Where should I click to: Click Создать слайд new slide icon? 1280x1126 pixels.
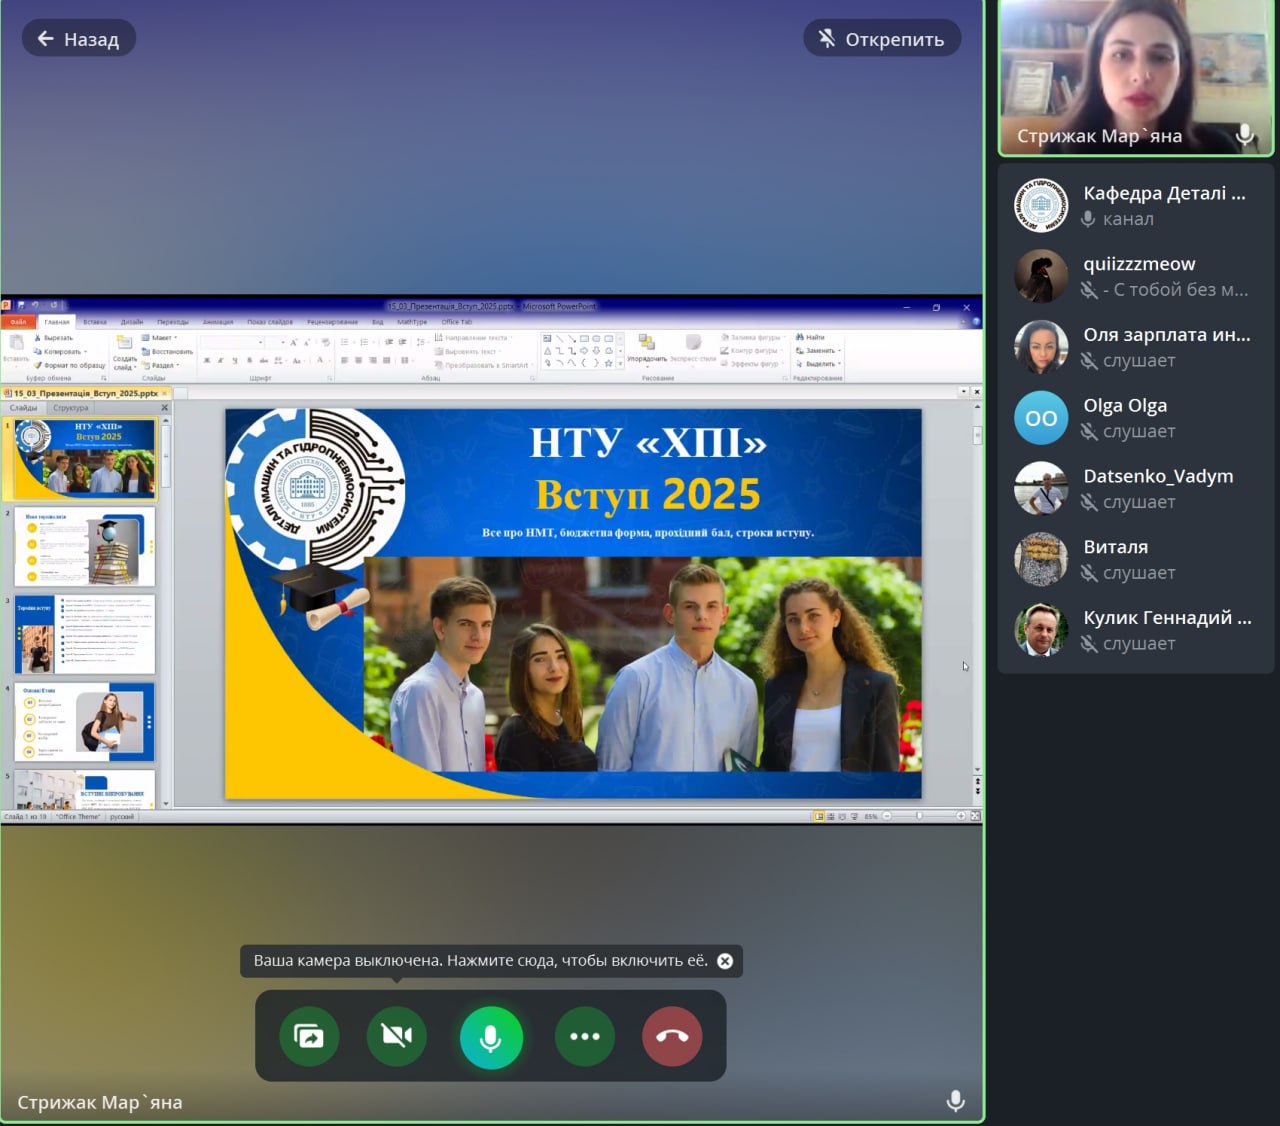pyautogui.click(x=125, y=343)
